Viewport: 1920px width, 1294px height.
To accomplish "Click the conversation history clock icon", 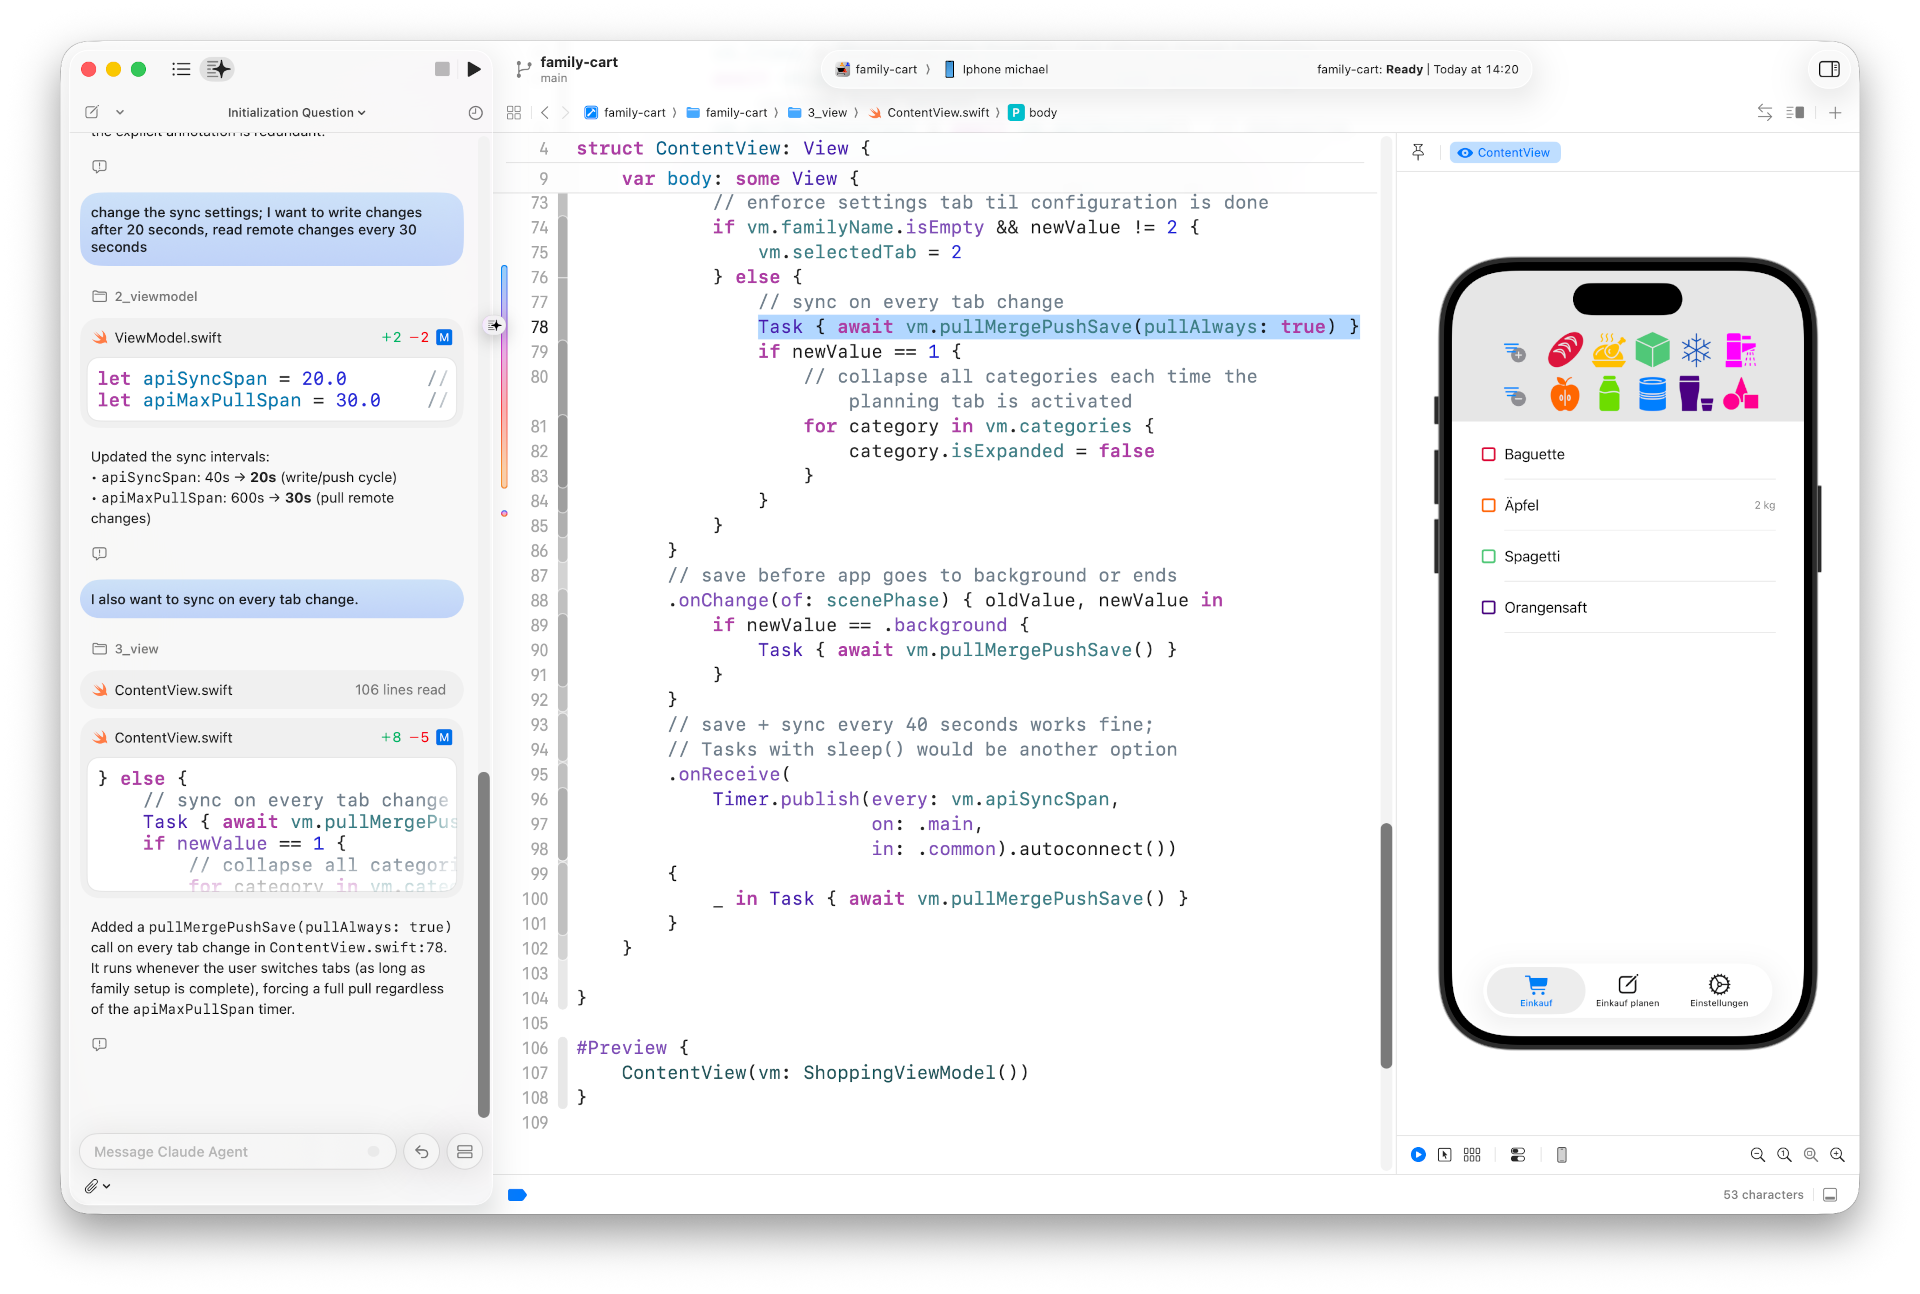I will [x=475, y=113].
